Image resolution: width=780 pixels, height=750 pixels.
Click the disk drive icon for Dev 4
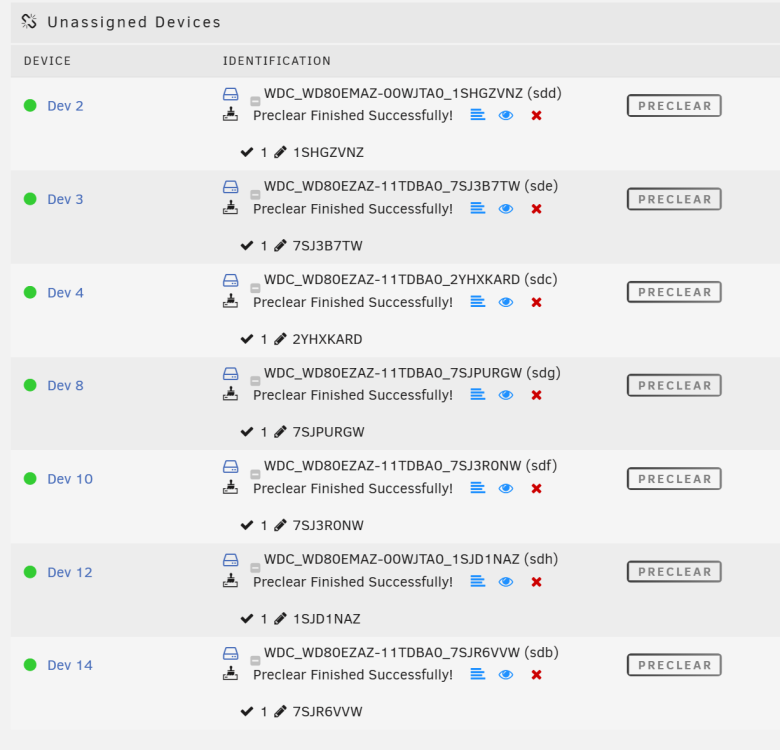[230, 280]
